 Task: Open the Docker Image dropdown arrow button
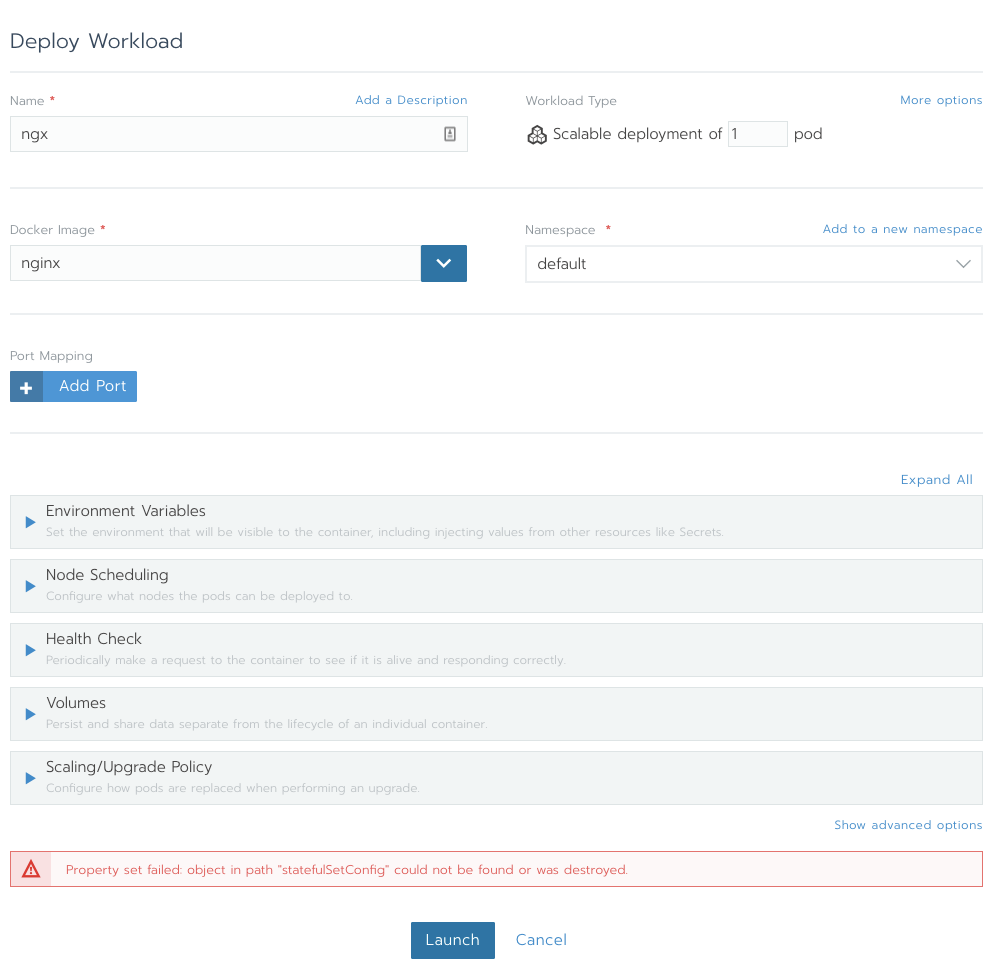(444, 263)
